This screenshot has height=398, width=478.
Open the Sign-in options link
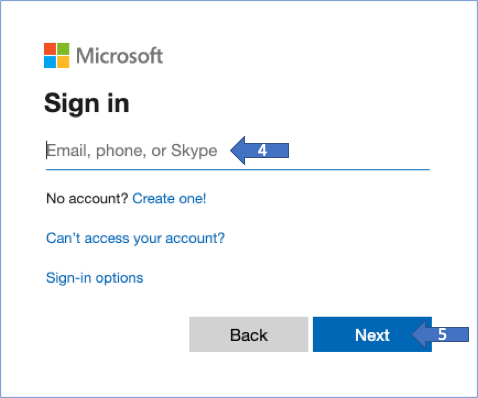click(x=95, y=278)
